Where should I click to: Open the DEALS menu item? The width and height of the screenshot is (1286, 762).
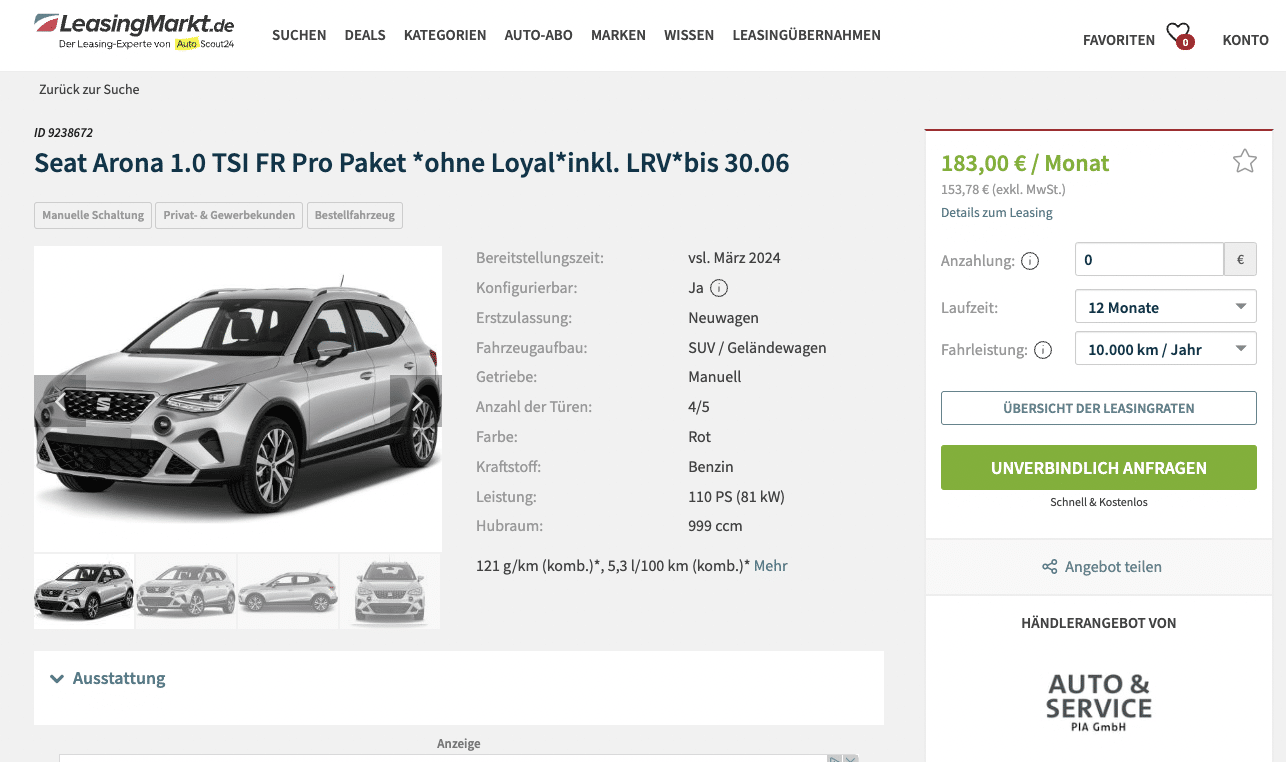[x=365, y=35]
